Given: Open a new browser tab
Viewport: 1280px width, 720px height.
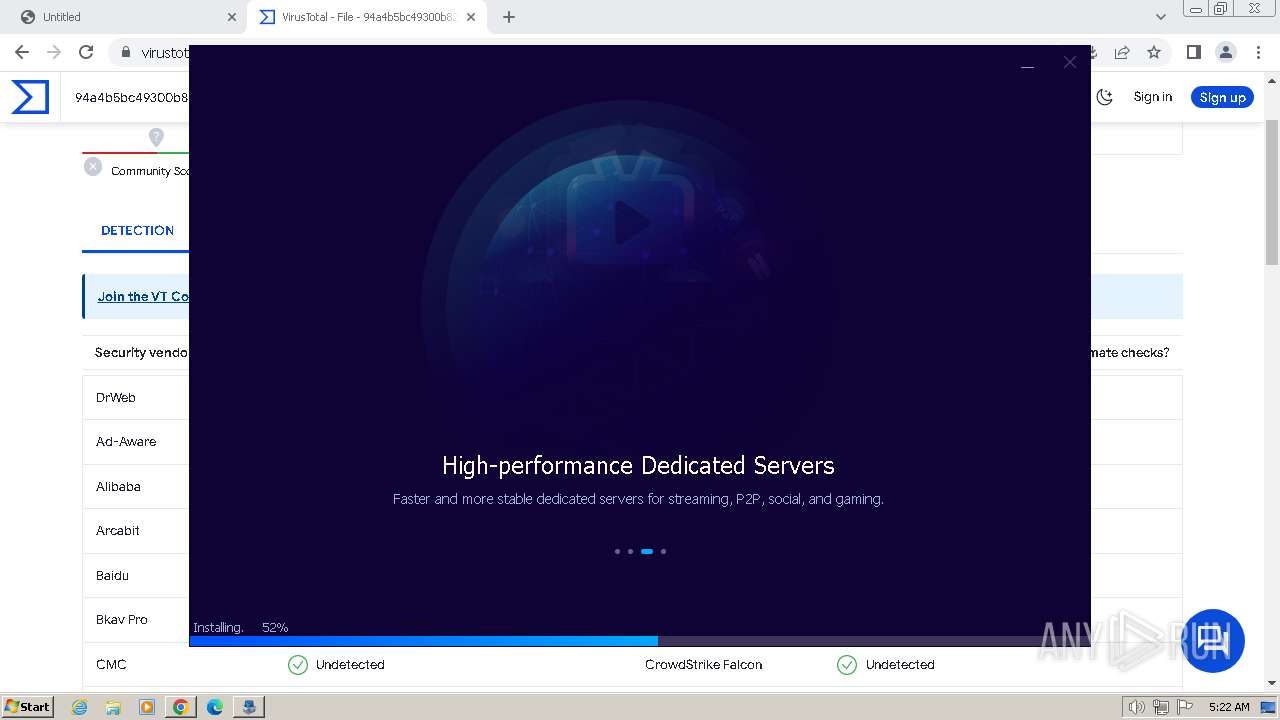Looking at the screenshot, I should click(x=509, y=17).
